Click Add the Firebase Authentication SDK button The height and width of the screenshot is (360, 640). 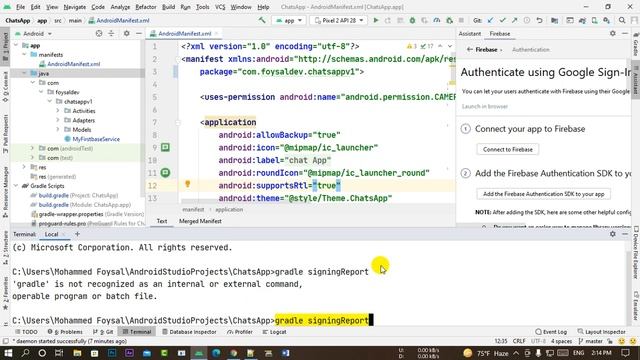(543, 194)
